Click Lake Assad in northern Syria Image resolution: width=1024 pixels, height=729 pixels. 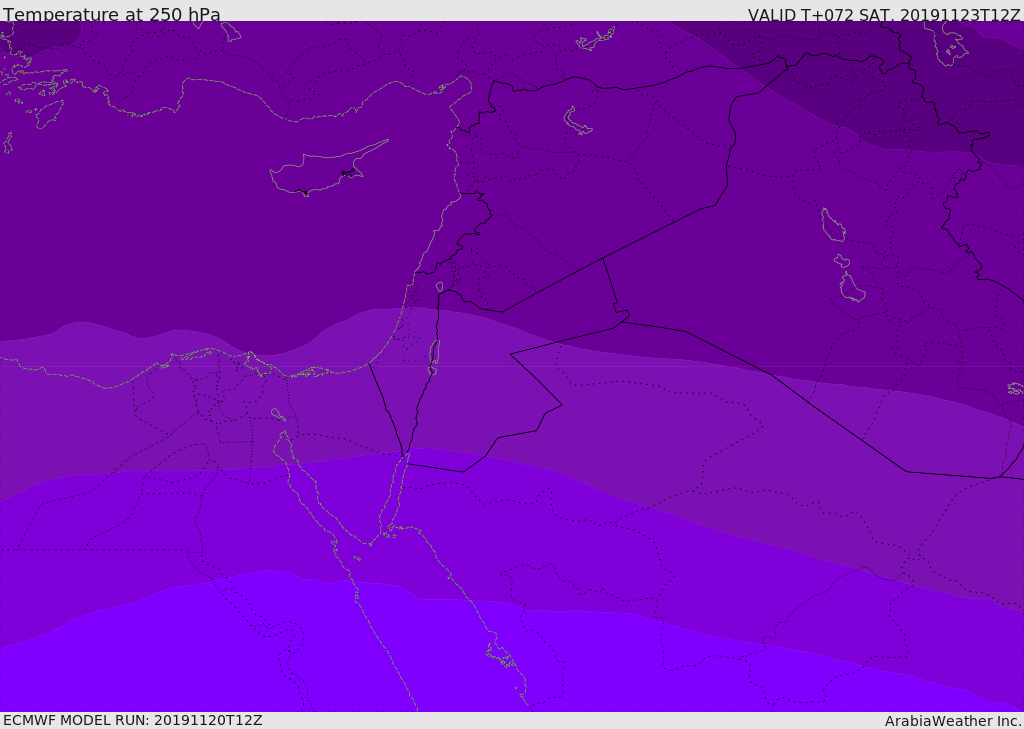pyautogui.click(x=577, y=122)
